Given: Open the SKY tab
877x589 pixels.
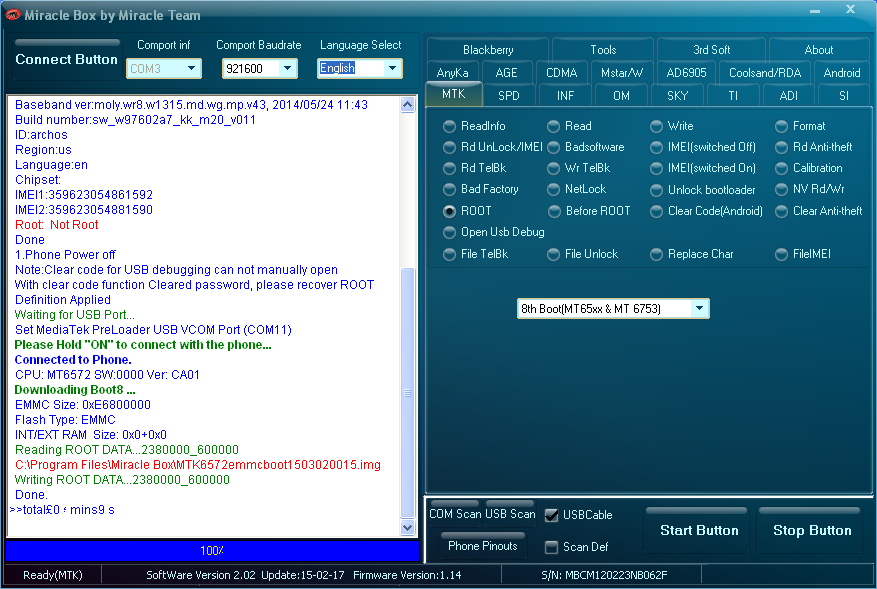Looking at the screenshot, I should click(x=677, y=96).
